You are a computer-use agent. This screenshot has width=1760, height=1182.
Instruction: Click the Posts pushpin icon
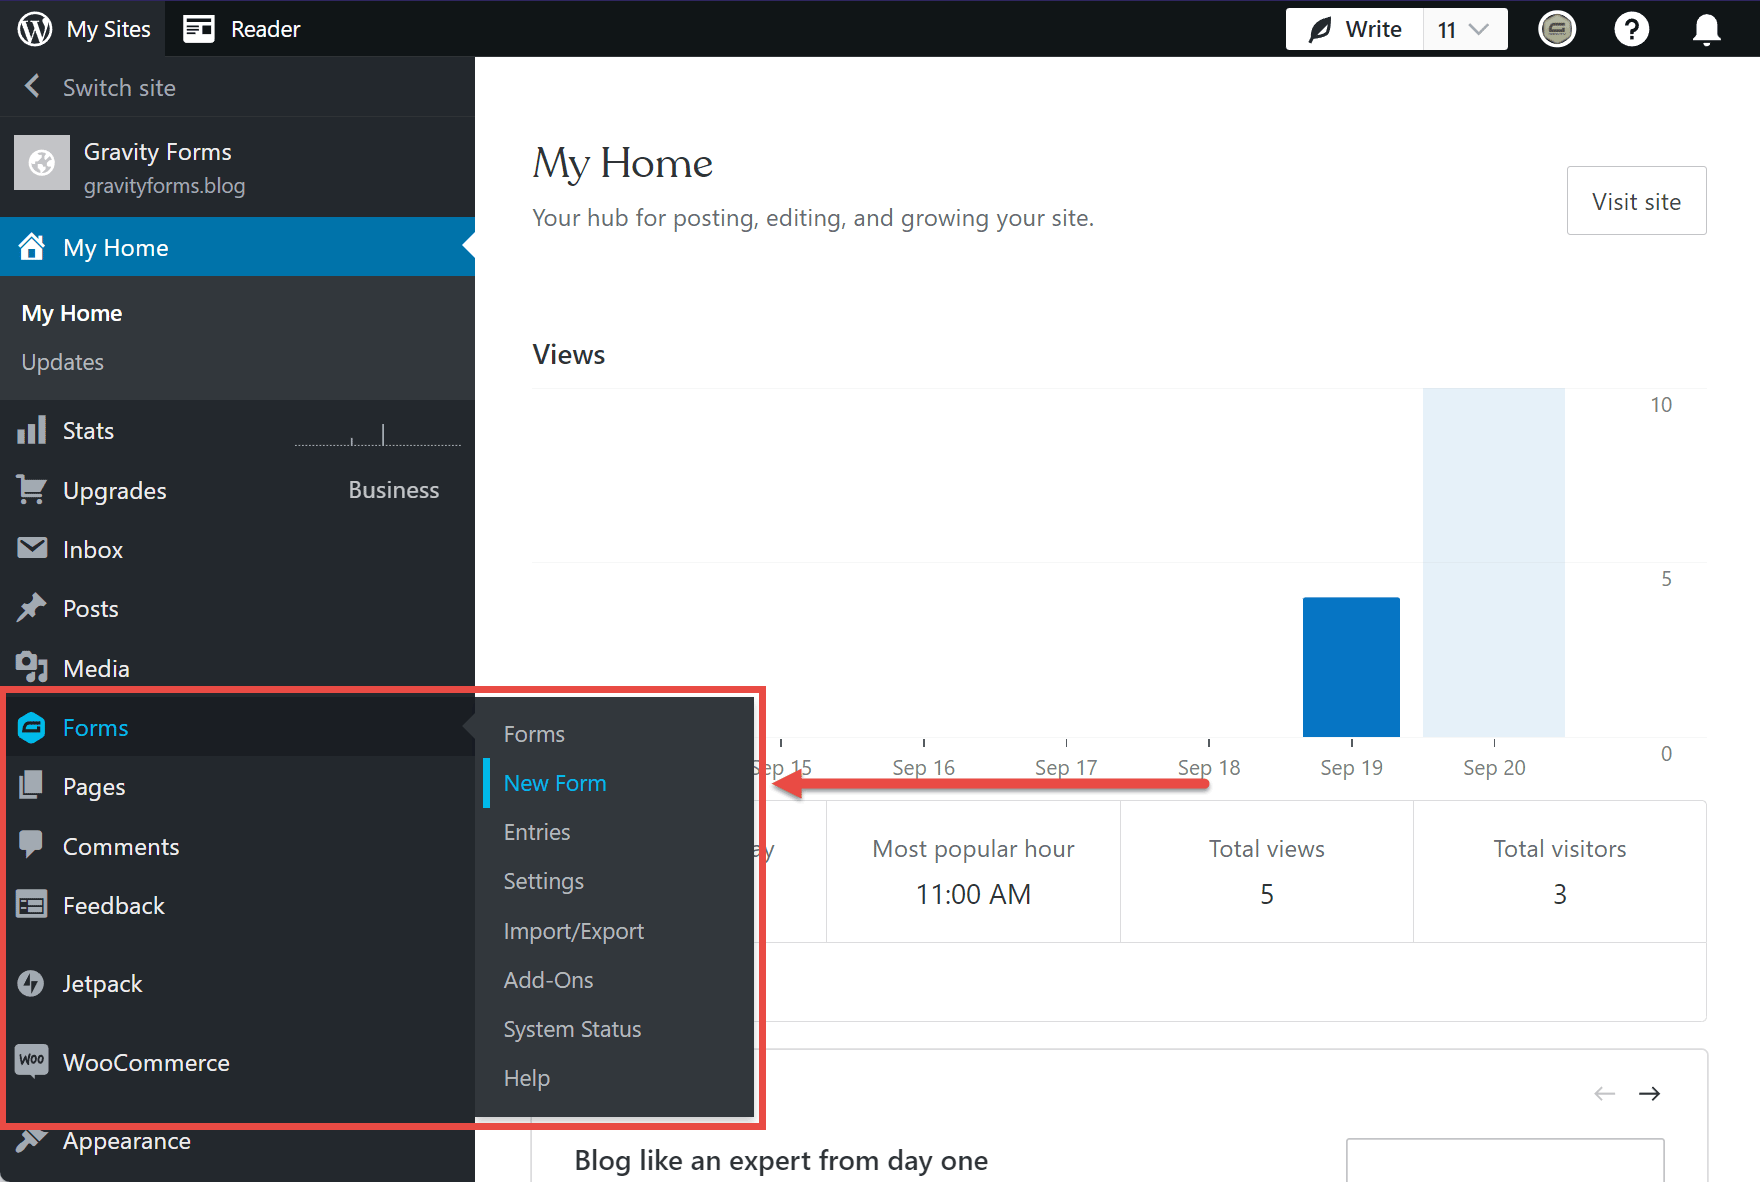32,607
